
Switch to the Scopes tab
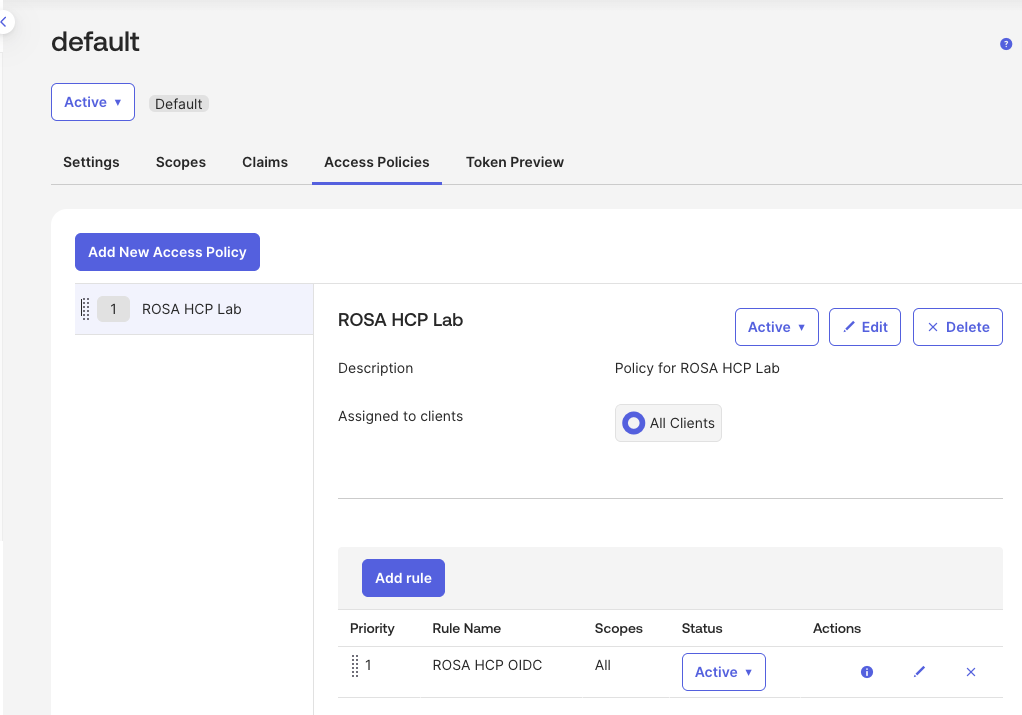pos(181,162)
